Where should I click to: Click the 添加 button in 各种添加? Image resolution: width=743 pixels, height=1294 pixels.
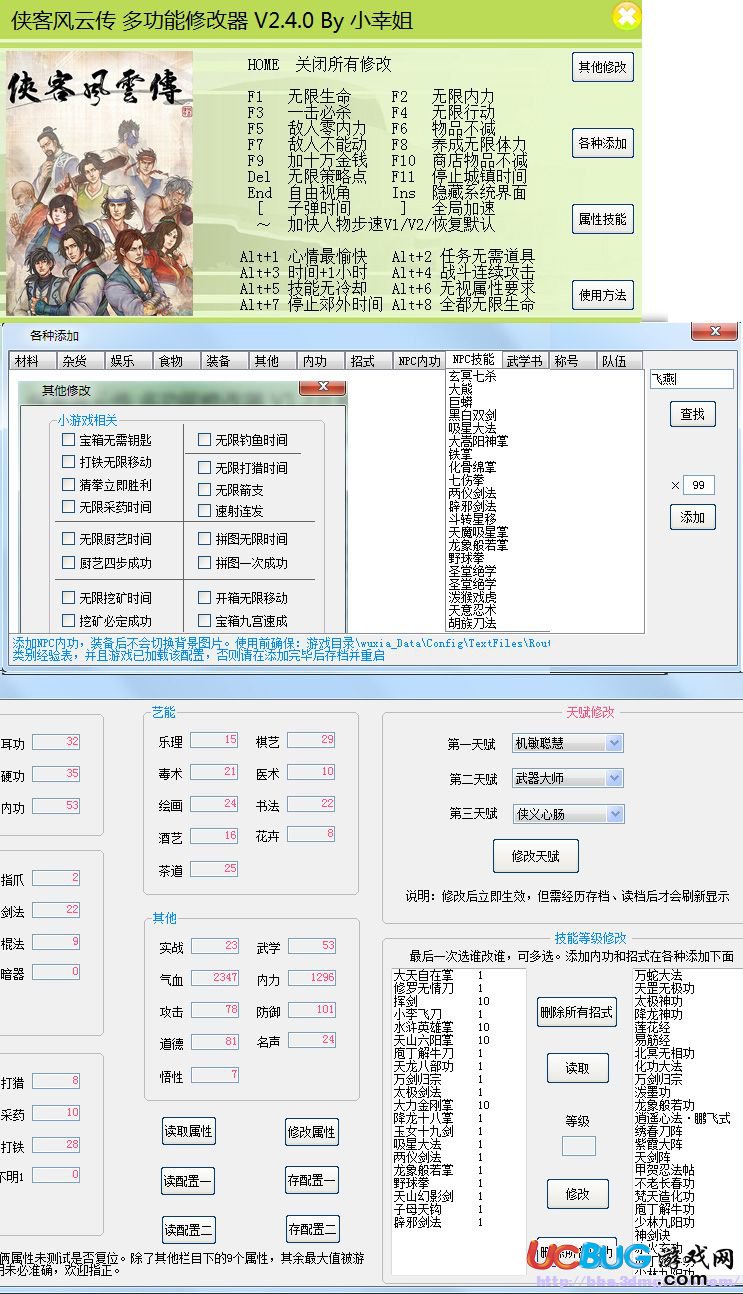[x=692, y=517]
